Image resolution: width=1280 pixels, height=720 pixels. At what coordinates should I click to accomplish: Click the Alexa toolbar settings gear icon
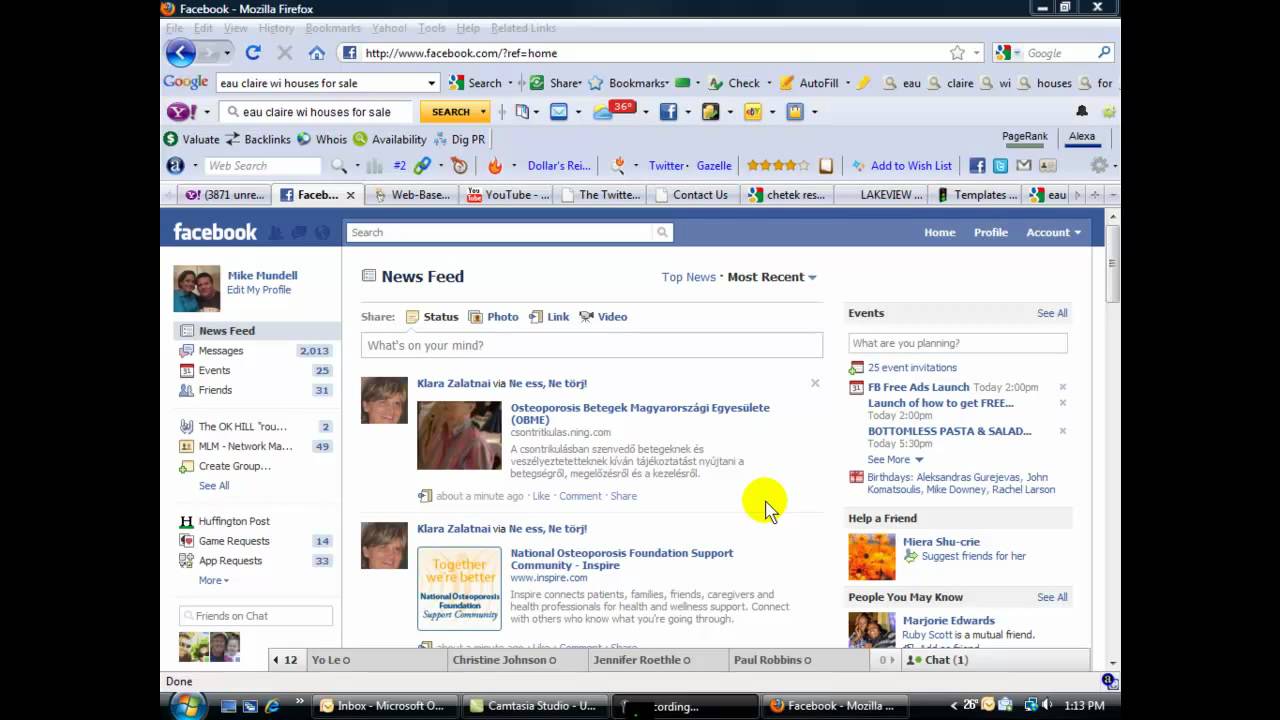1099,166
